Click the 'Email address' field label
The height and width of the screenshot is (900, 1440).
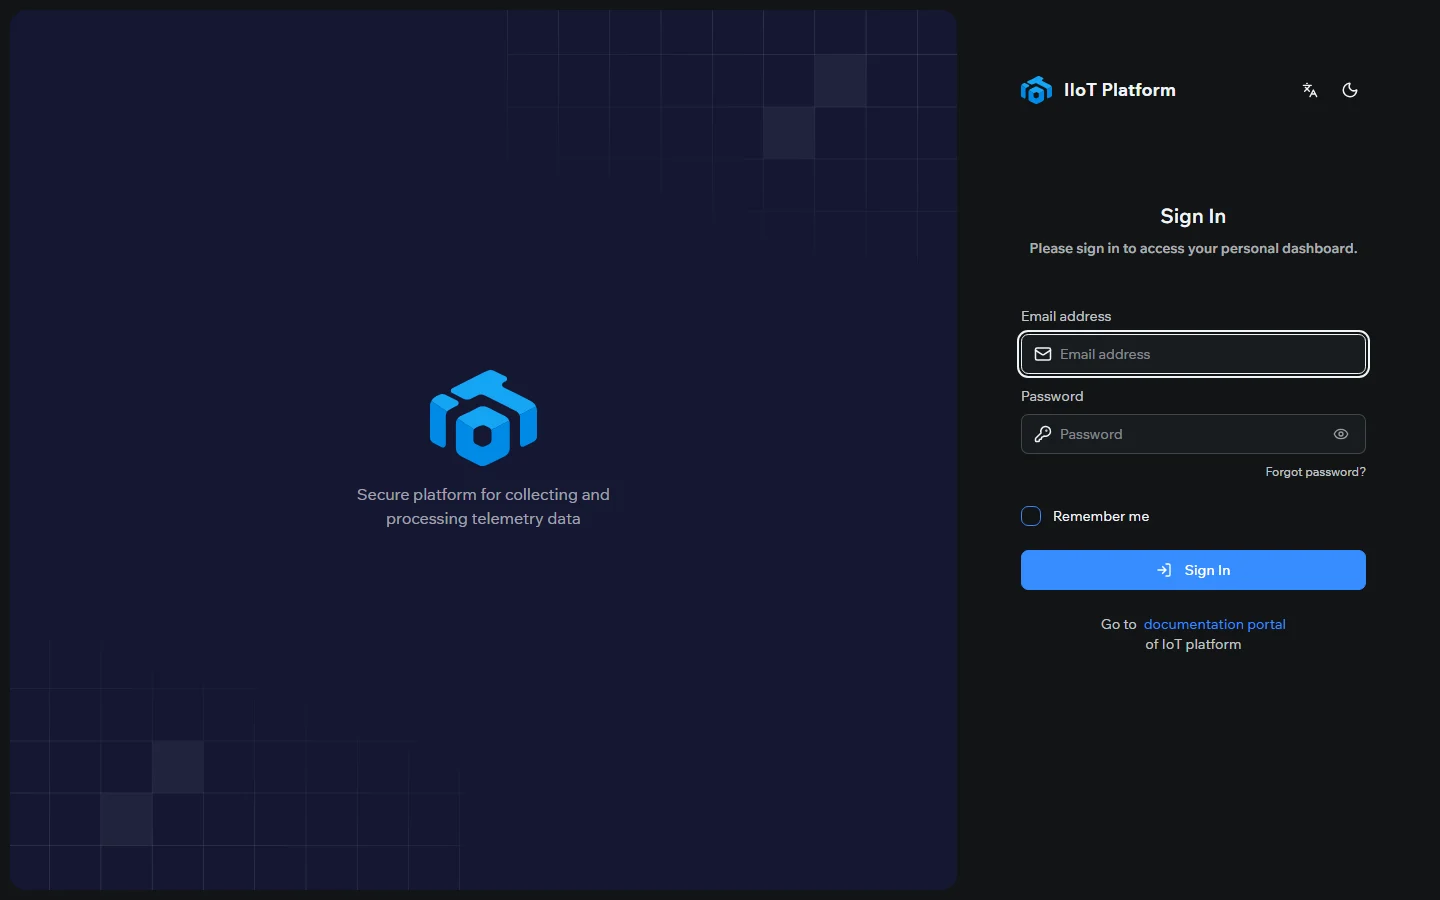[x=1066, y=316]
